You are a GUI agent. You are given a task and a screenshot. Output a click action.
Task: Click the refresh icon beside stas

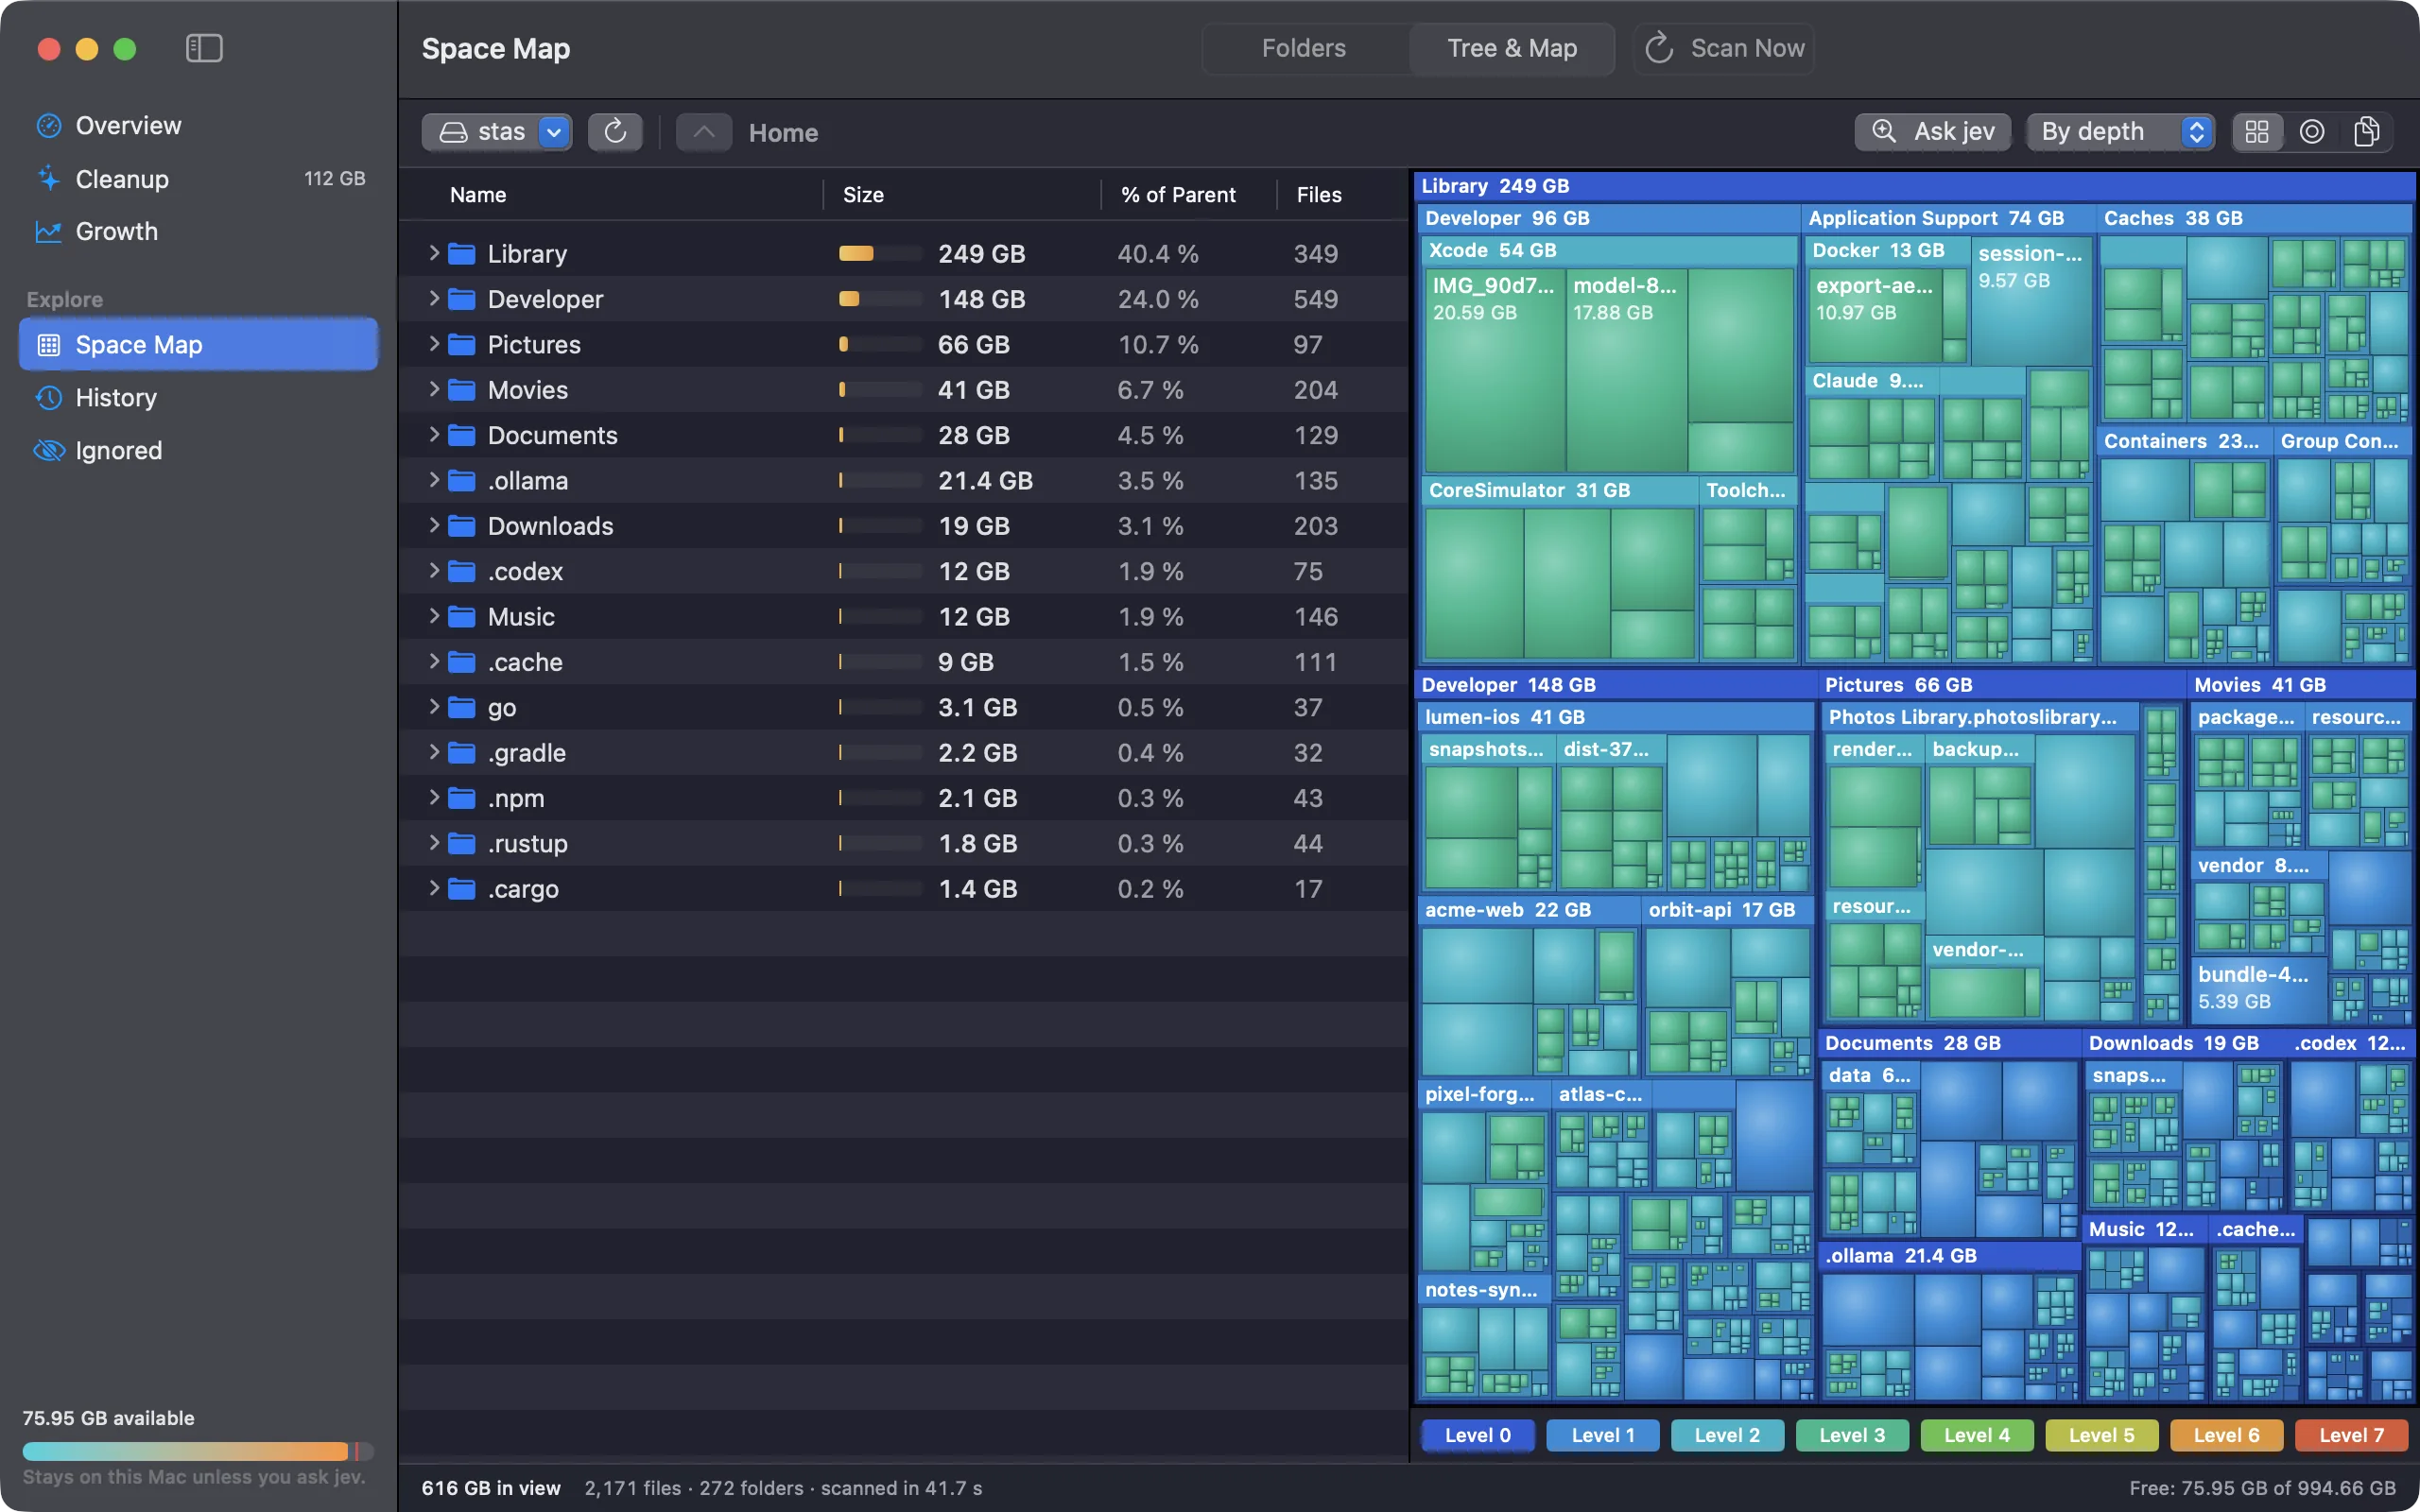[x=615, y=132]
